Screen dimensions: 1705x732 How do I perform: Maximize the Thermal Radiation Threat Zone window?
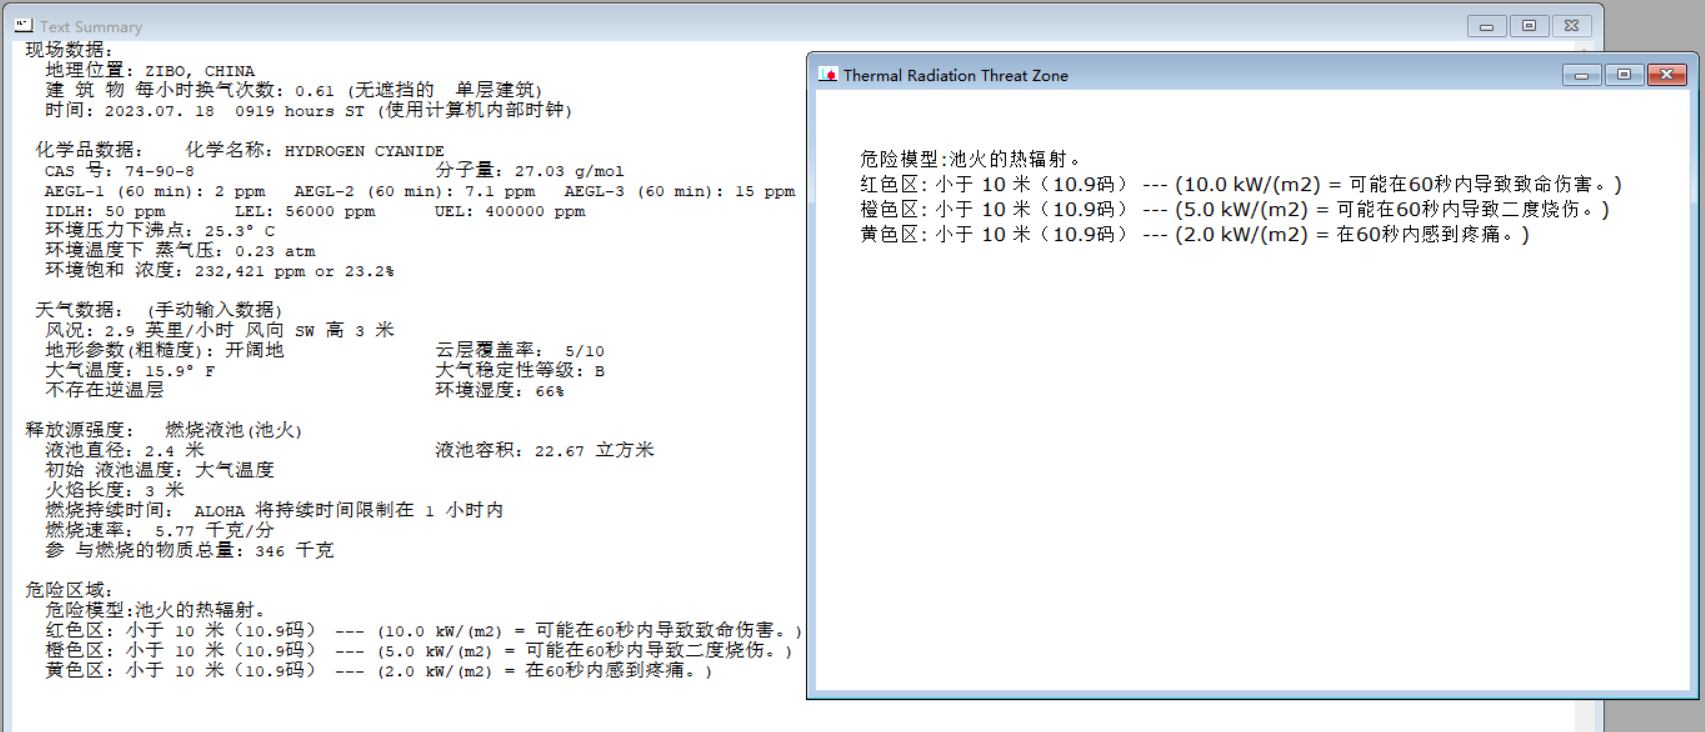(1624, 75)
